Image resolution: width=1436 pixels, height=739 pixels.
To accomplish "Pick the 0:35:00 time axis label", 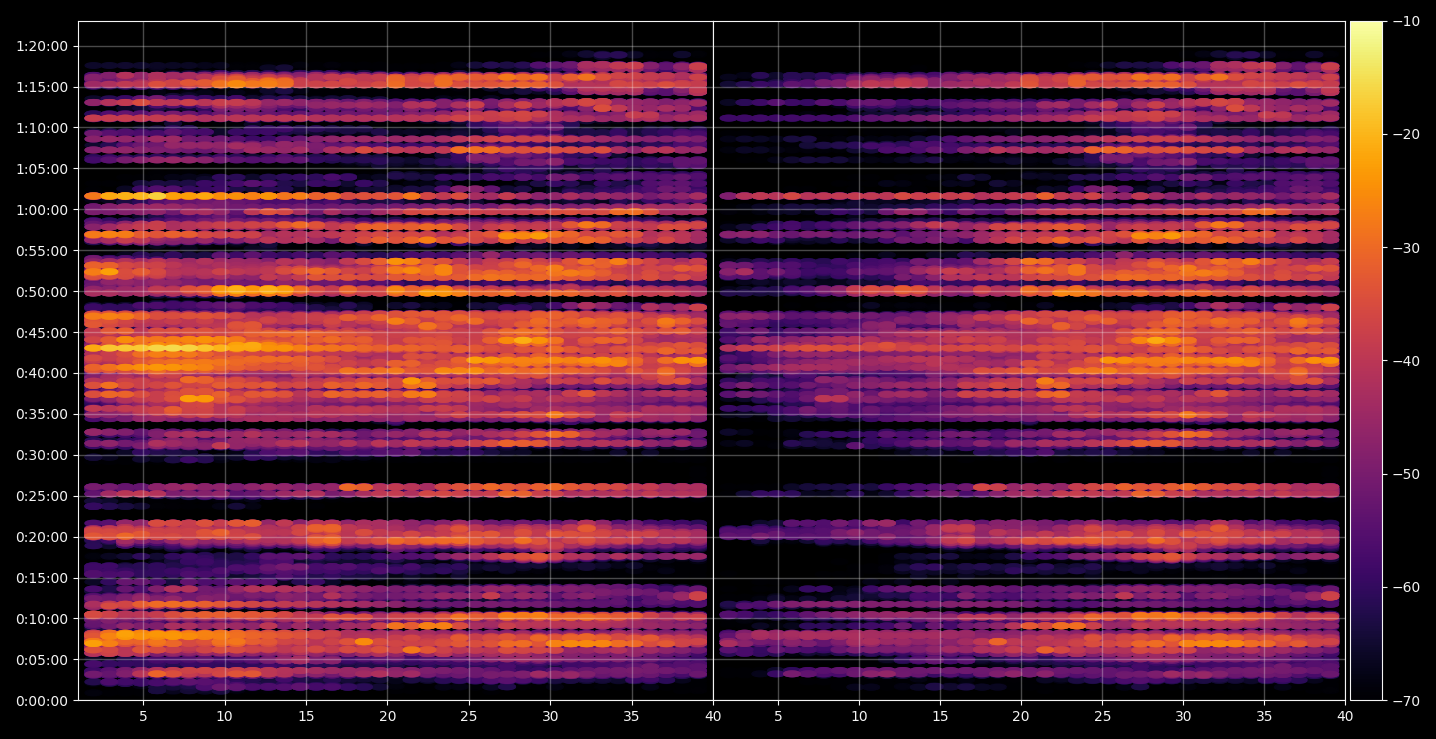I will 42,414.
